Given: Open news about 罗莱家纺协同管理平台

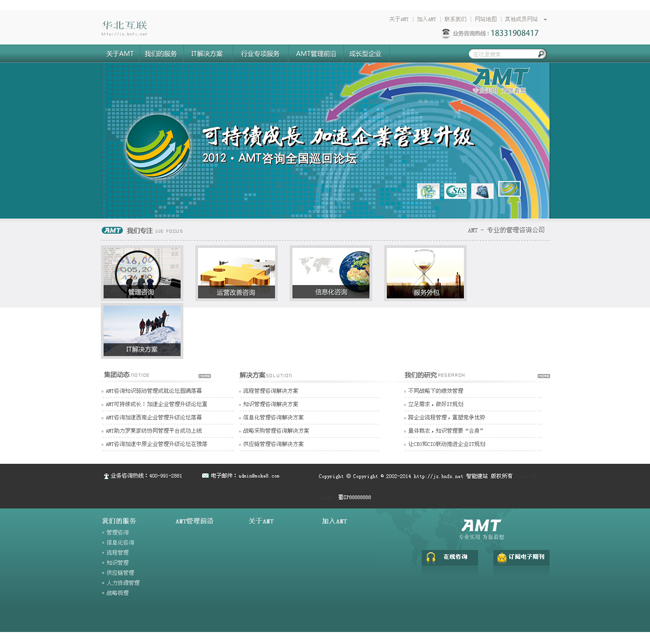Looking at the screenshot, I should (x=154, y=431).
